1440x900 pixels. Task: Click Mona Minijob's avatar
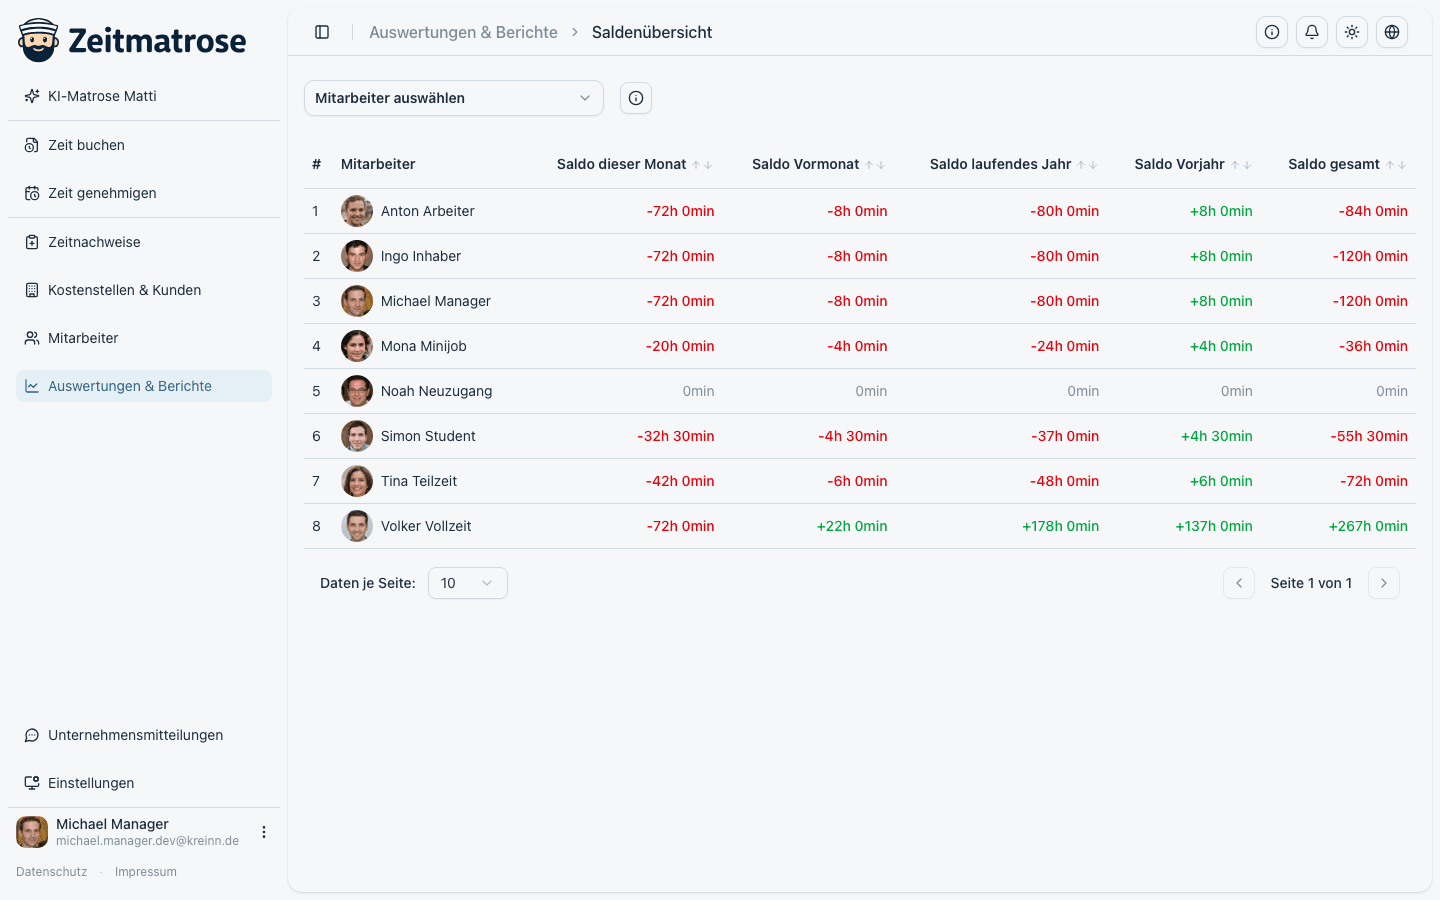coord(357,346)
